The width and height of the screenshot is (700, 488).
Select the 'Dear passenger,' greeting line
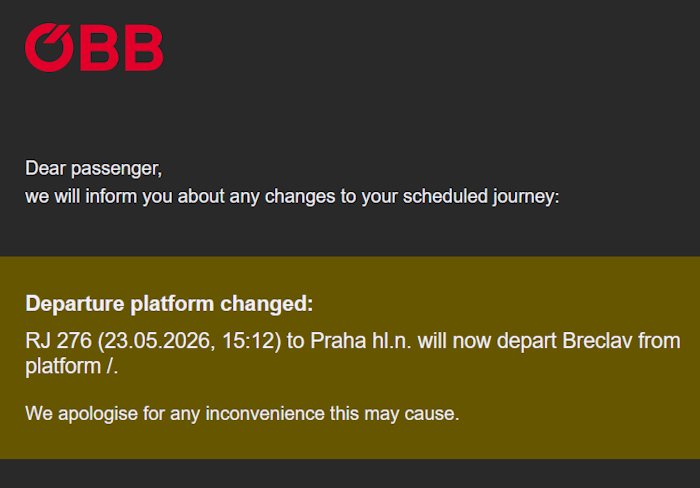pos(94,169)
